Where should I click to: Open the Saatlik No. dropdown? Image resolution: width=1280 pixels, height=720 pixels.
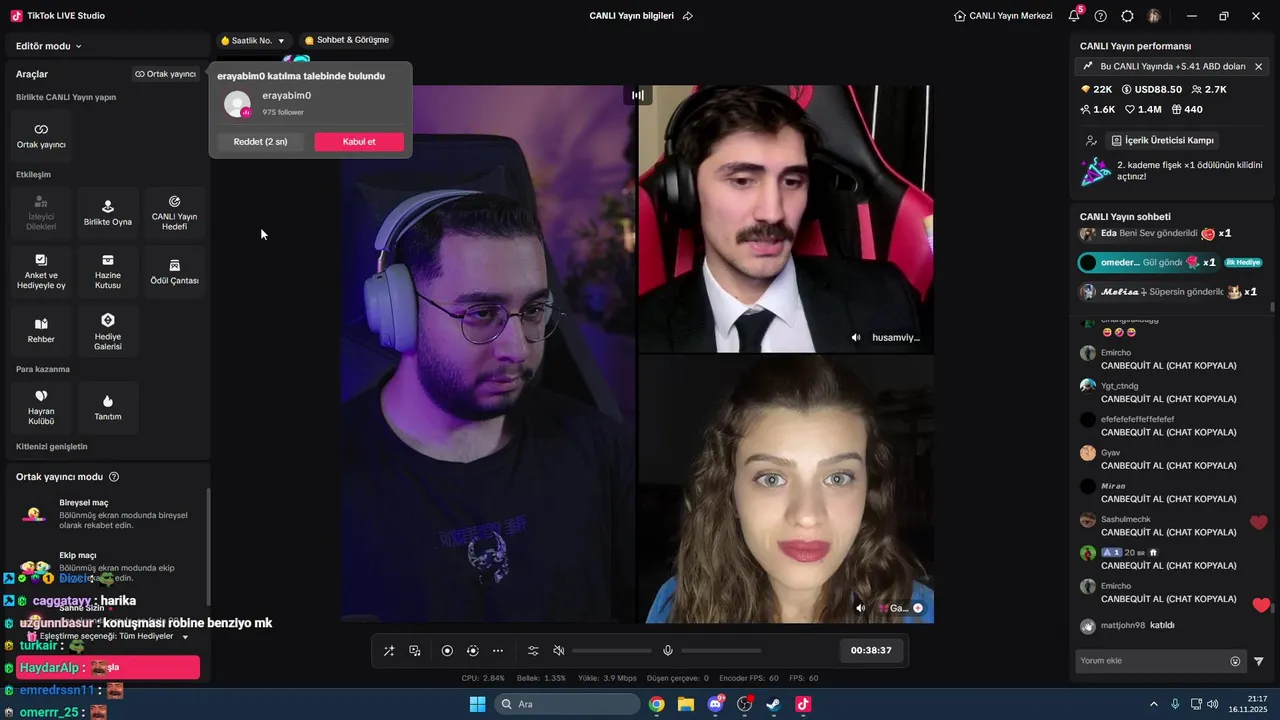tap(253, 41)
